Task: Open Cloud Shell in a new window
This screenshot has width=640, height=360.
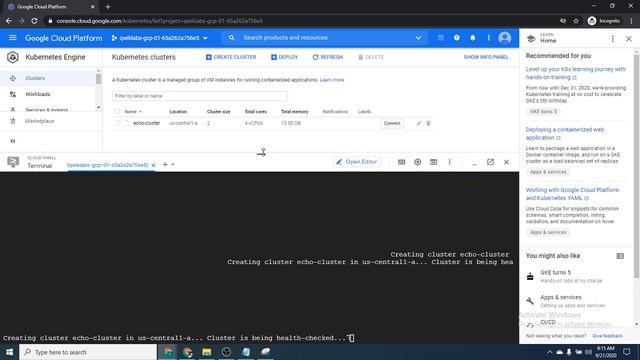Action: [x=490, y=162]
